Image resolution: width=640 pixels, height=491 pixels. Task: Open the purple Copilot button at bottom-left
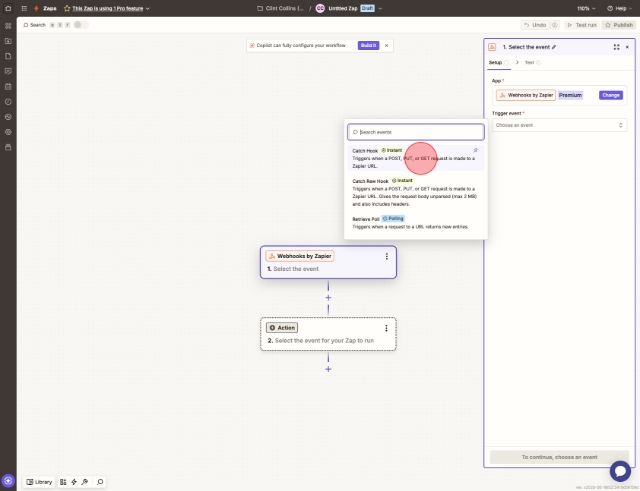coord(8,481)
